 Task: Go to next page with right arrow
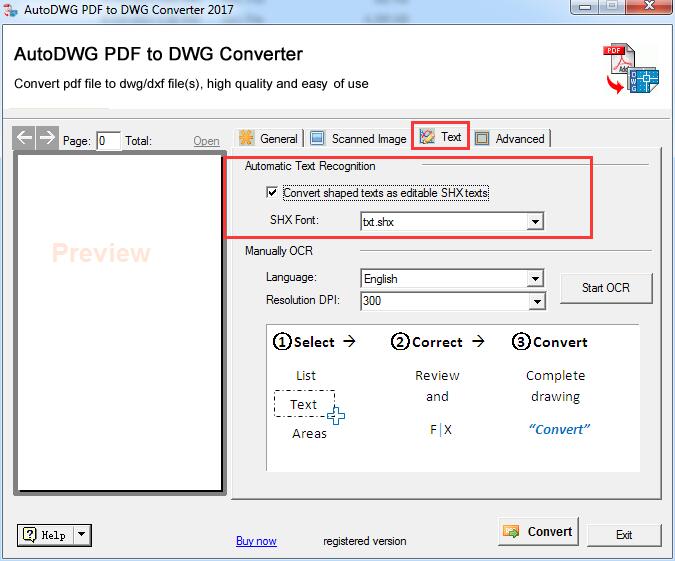tap(47, 138)
